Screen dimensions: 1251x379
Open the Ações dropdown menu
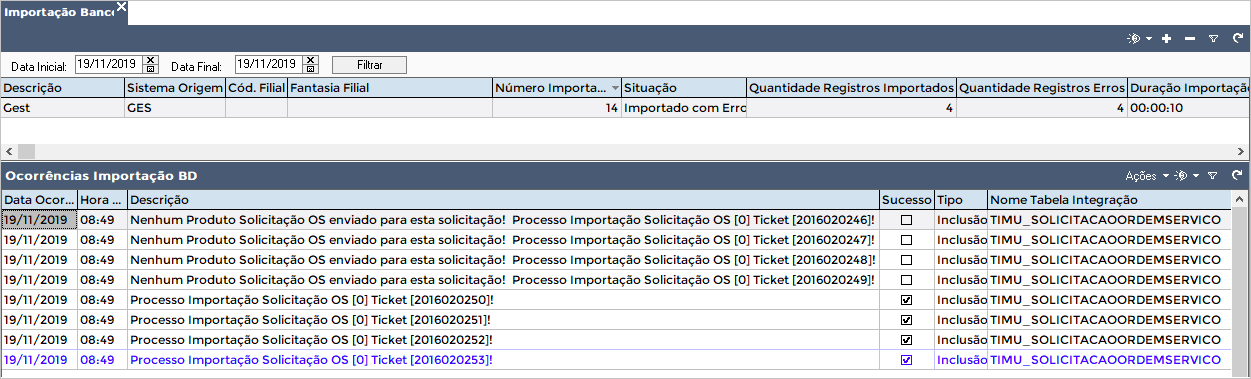pos(1147,176)
